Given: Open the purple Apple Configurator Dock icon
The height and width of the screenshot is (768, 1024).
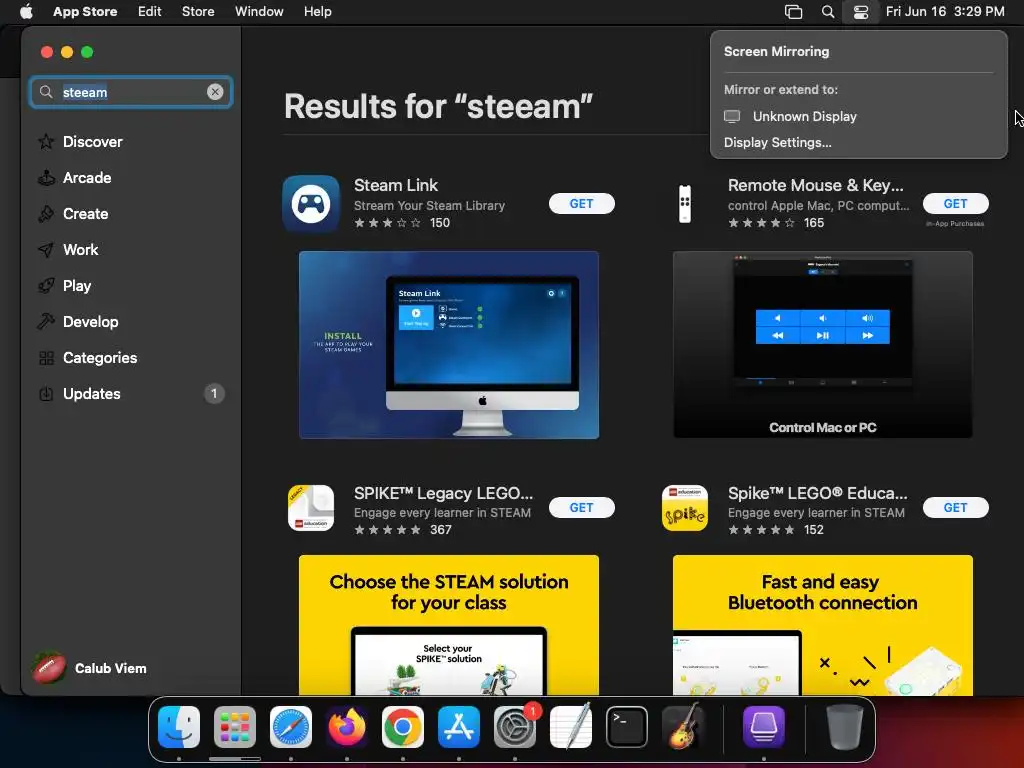Looking at the screenshot, I should [x=764, y=727].
